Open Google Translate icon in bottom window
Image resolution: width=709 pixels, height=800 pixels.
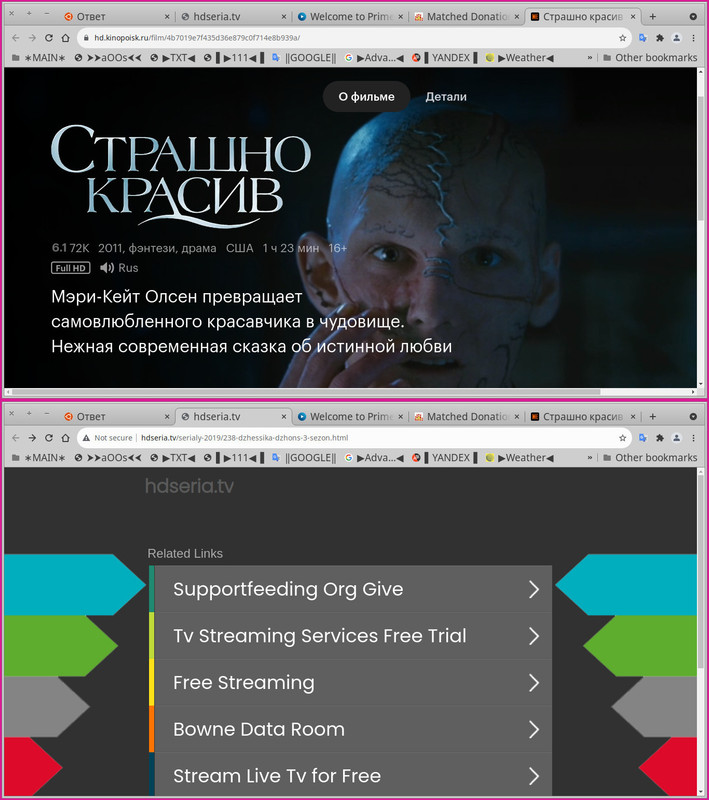point(643,438)
